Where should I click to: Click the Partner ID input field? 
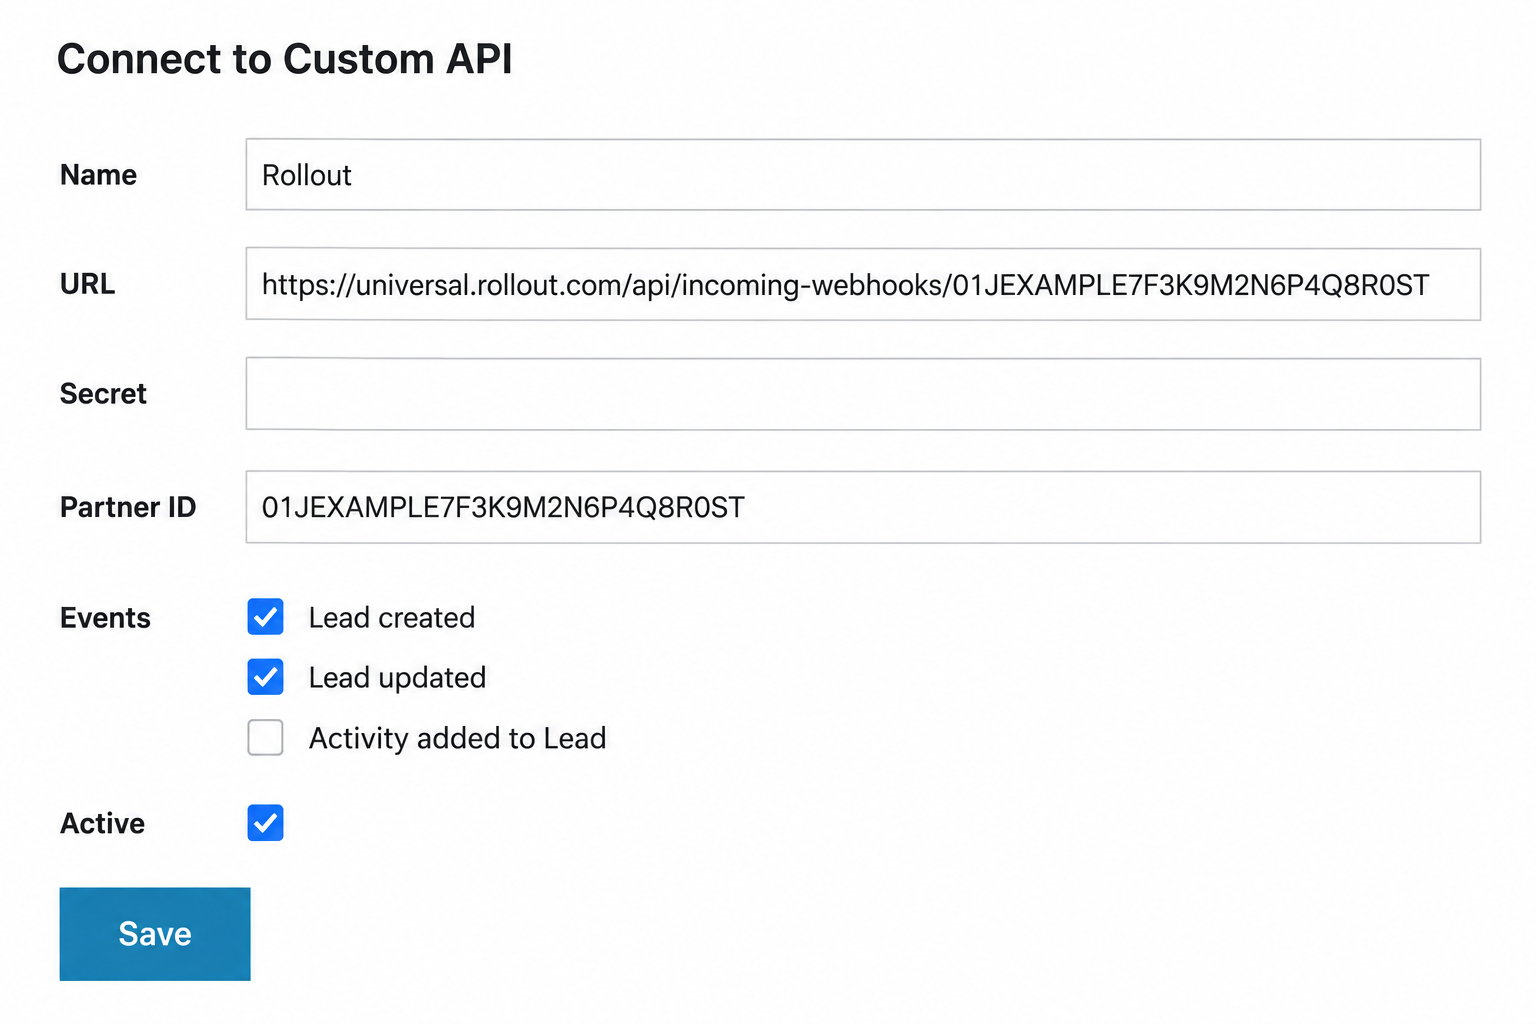pos(863,507)
